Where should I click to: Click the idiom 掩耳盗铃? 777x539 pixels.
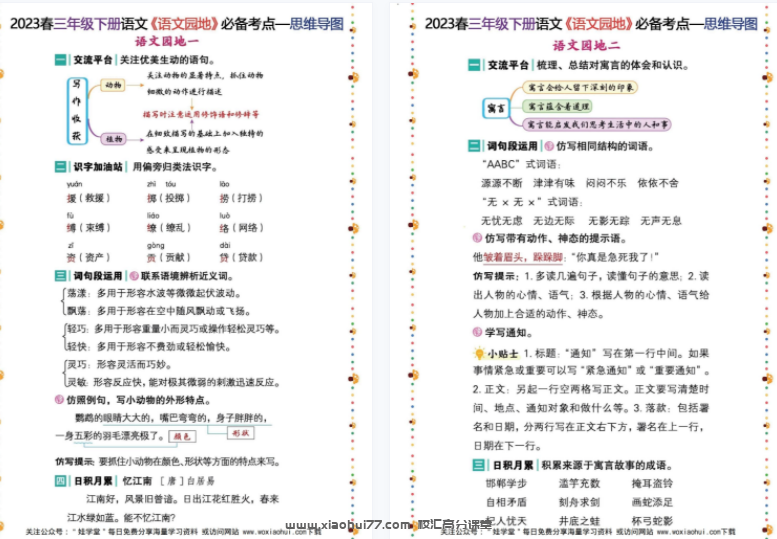(652, 483)
